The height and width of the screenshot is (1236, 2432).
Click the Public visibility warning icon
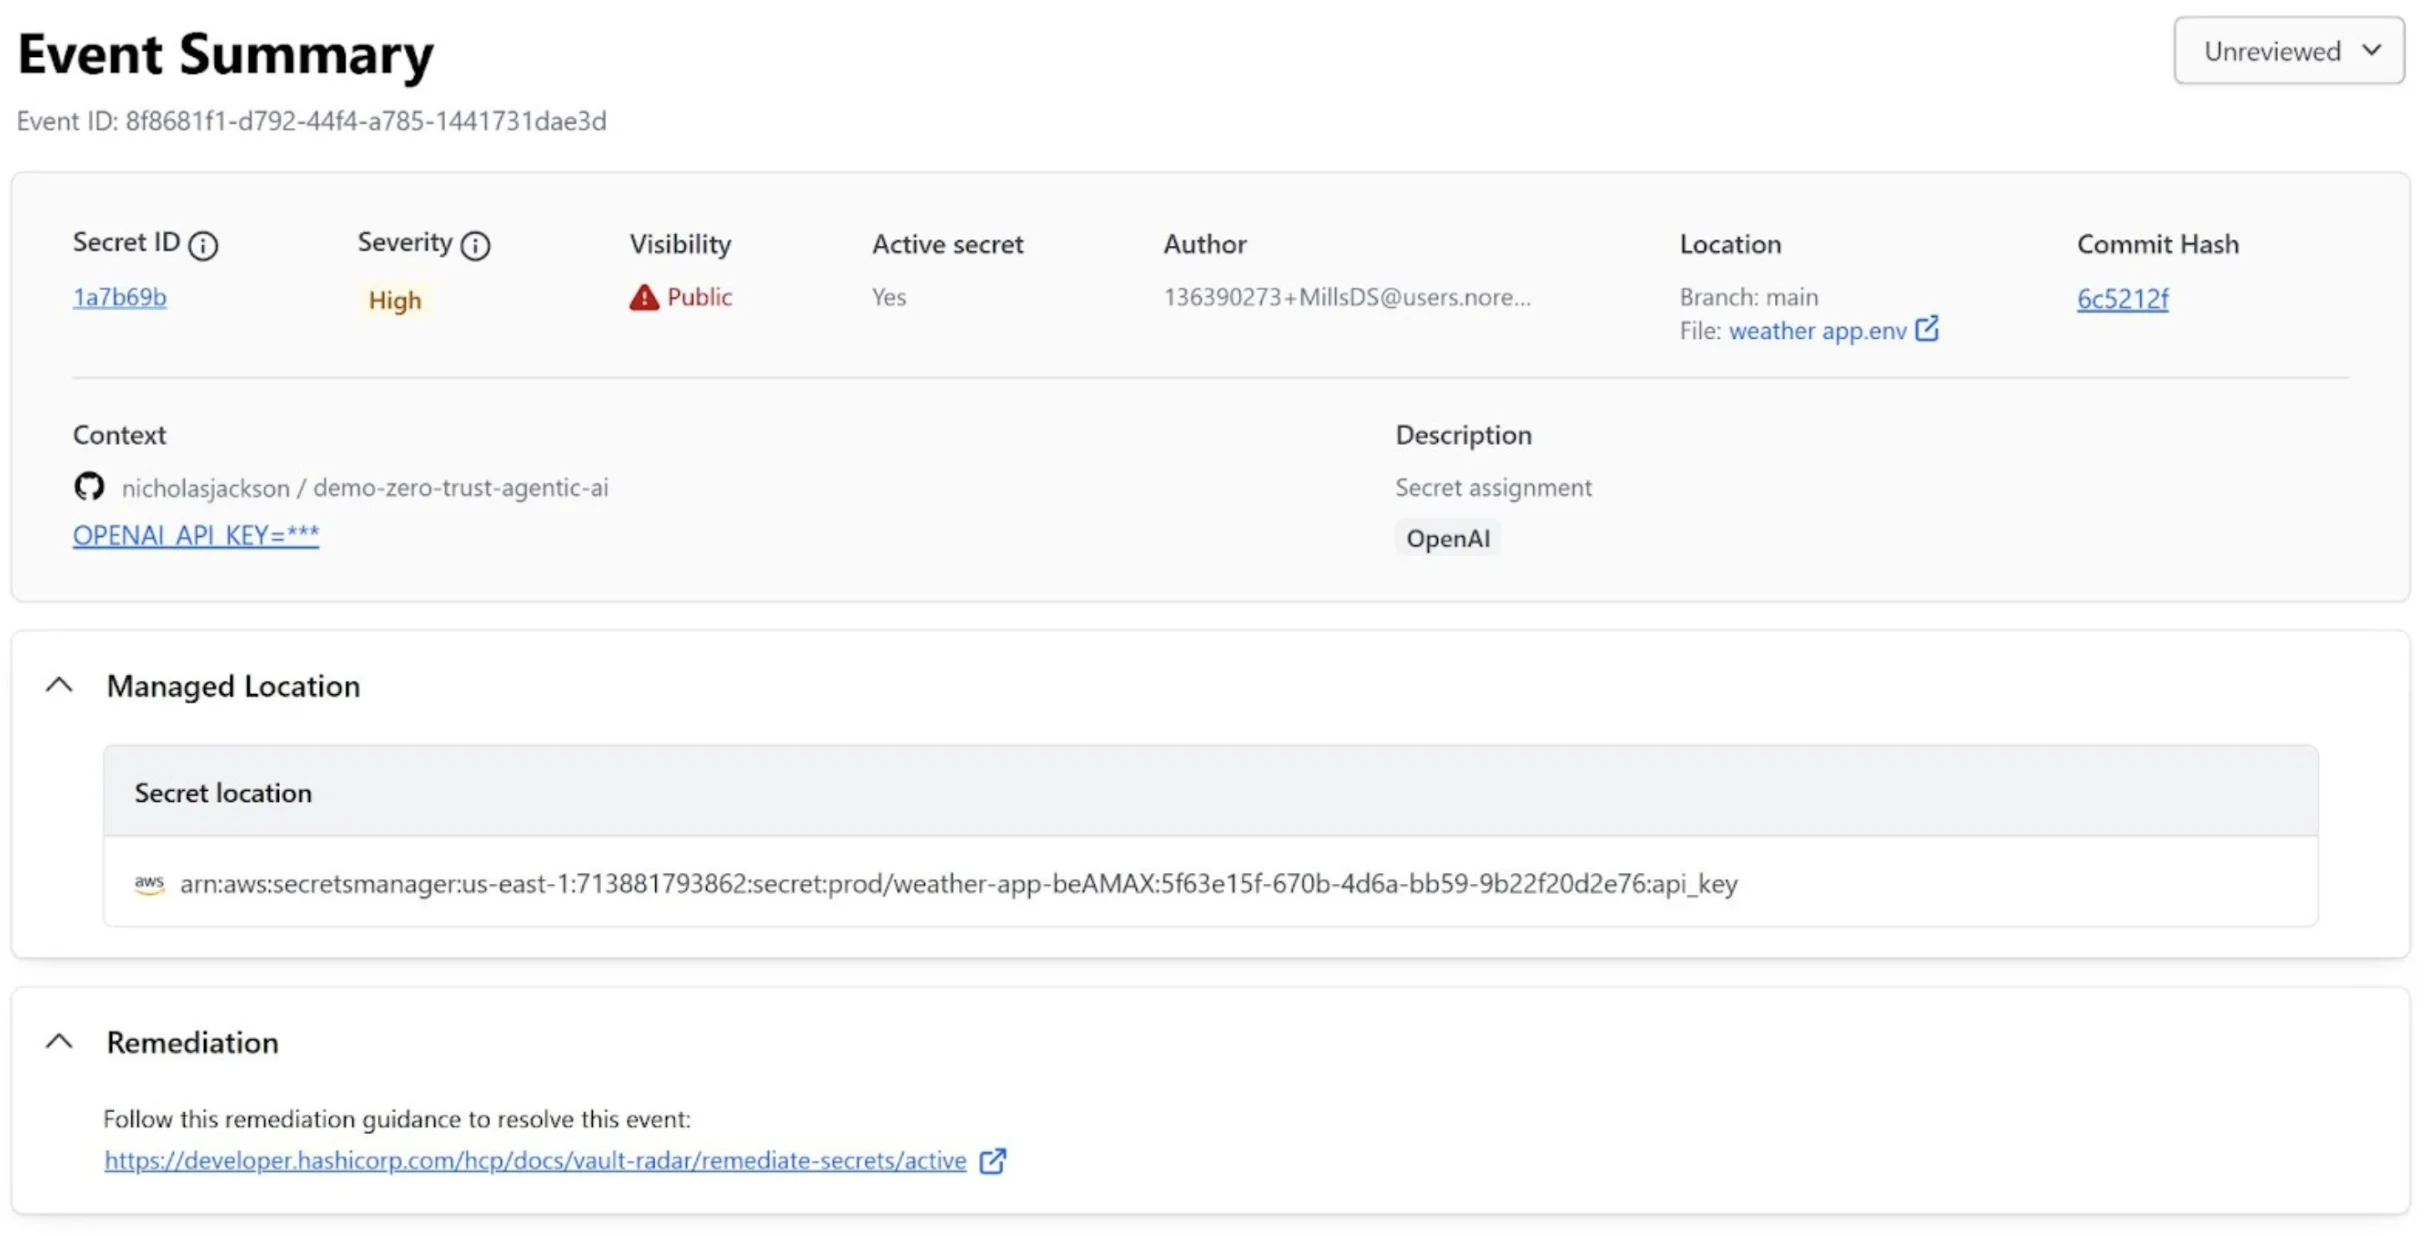coord(644,298)
